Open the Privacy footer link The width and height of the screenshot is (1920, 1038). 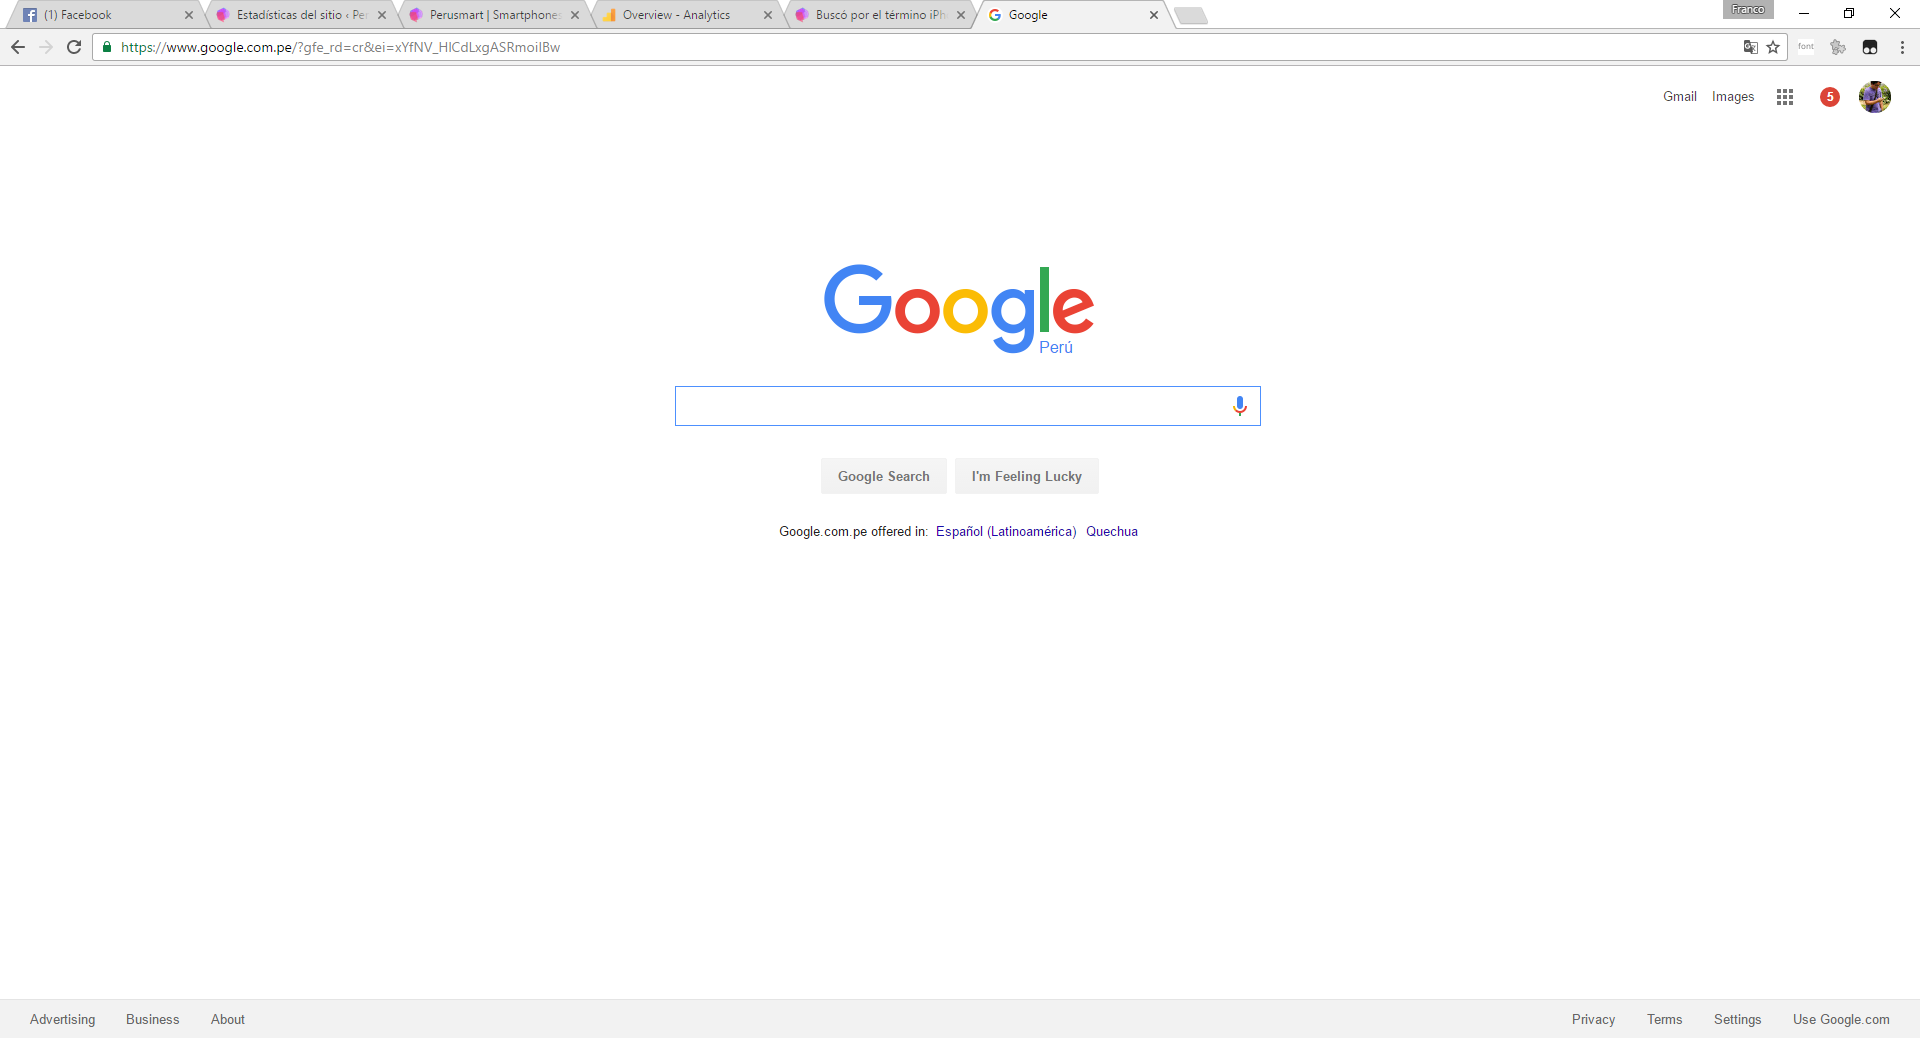[1593, 1019]
